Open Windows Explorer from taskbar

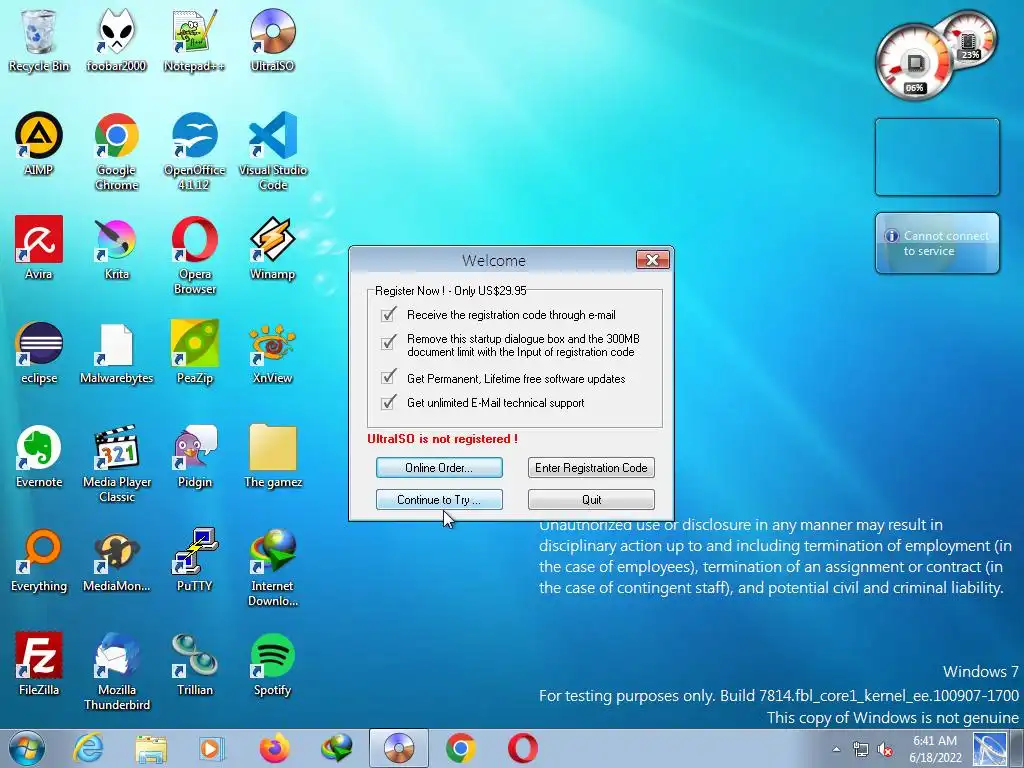(x=151, y=748)
